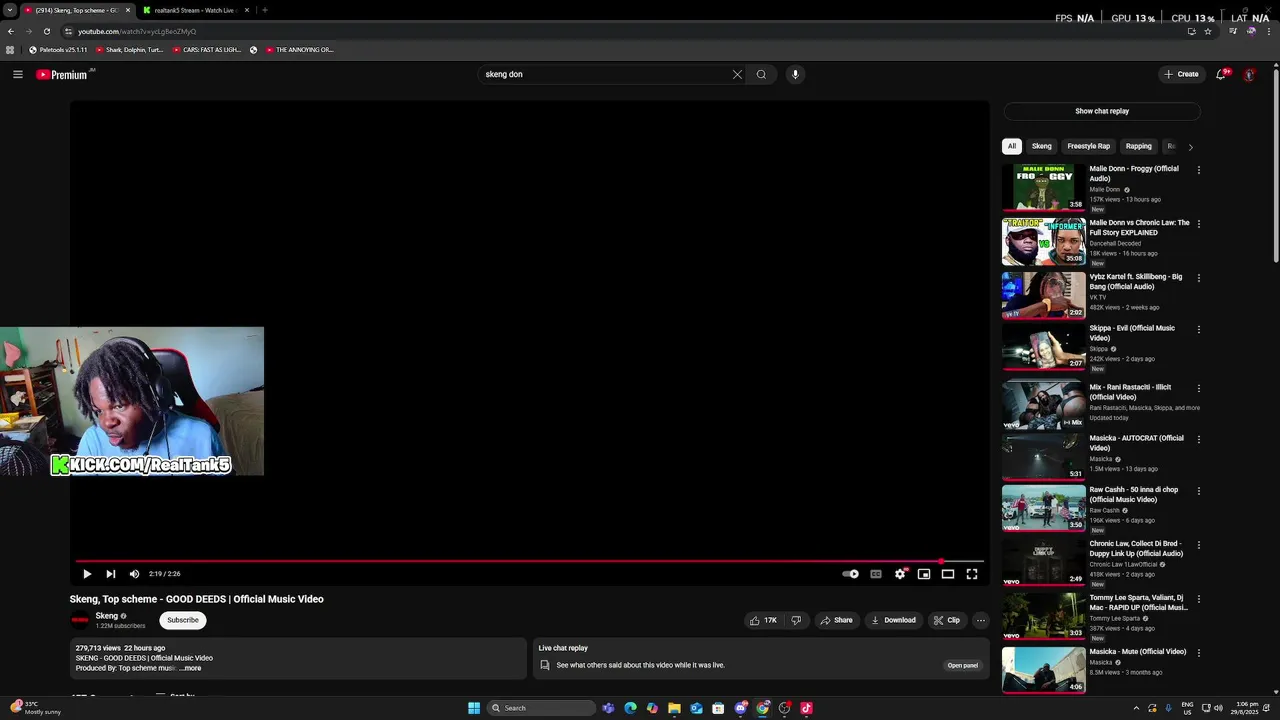Open options for Skippa Evil video
The height and width of the screenshot is (720, 1280).
tap(1199, 329)
